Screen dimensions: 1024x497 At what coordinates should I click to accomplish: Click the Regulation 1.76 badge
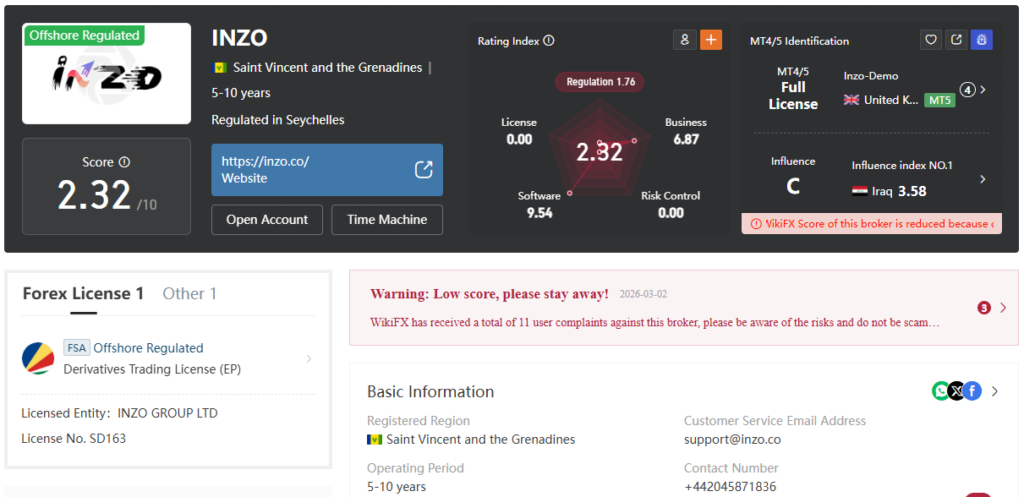pos(600,81)
